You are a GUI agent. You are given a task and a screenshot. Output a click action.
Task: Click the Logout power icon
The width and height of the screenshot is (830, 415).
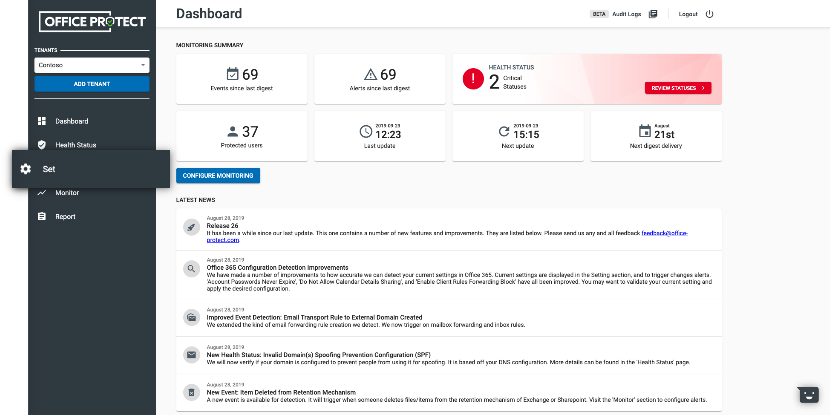(x=710, y=14)
